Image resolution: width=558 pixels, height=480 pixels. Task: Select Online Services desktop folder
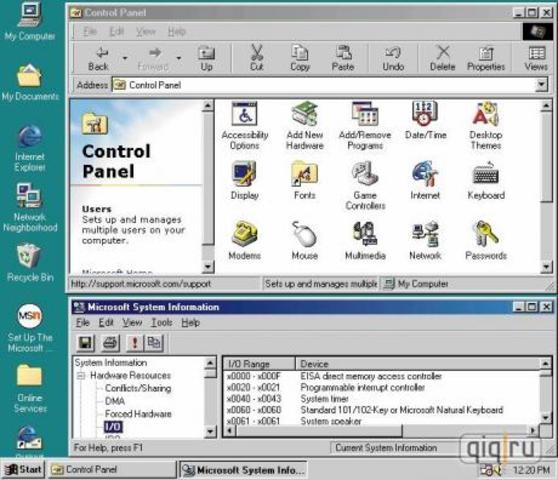(30, 389)
